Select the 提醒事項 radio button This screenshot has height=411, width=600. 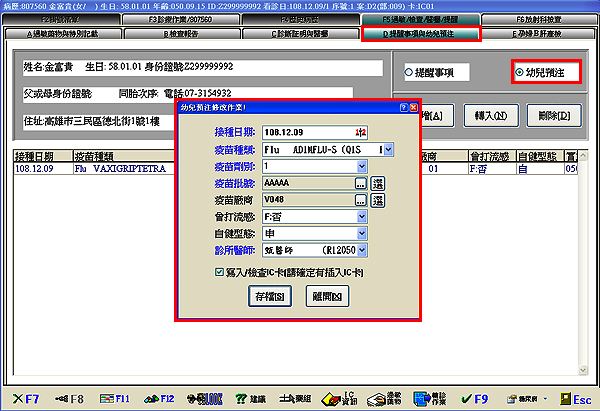click(x=409, y=73)
